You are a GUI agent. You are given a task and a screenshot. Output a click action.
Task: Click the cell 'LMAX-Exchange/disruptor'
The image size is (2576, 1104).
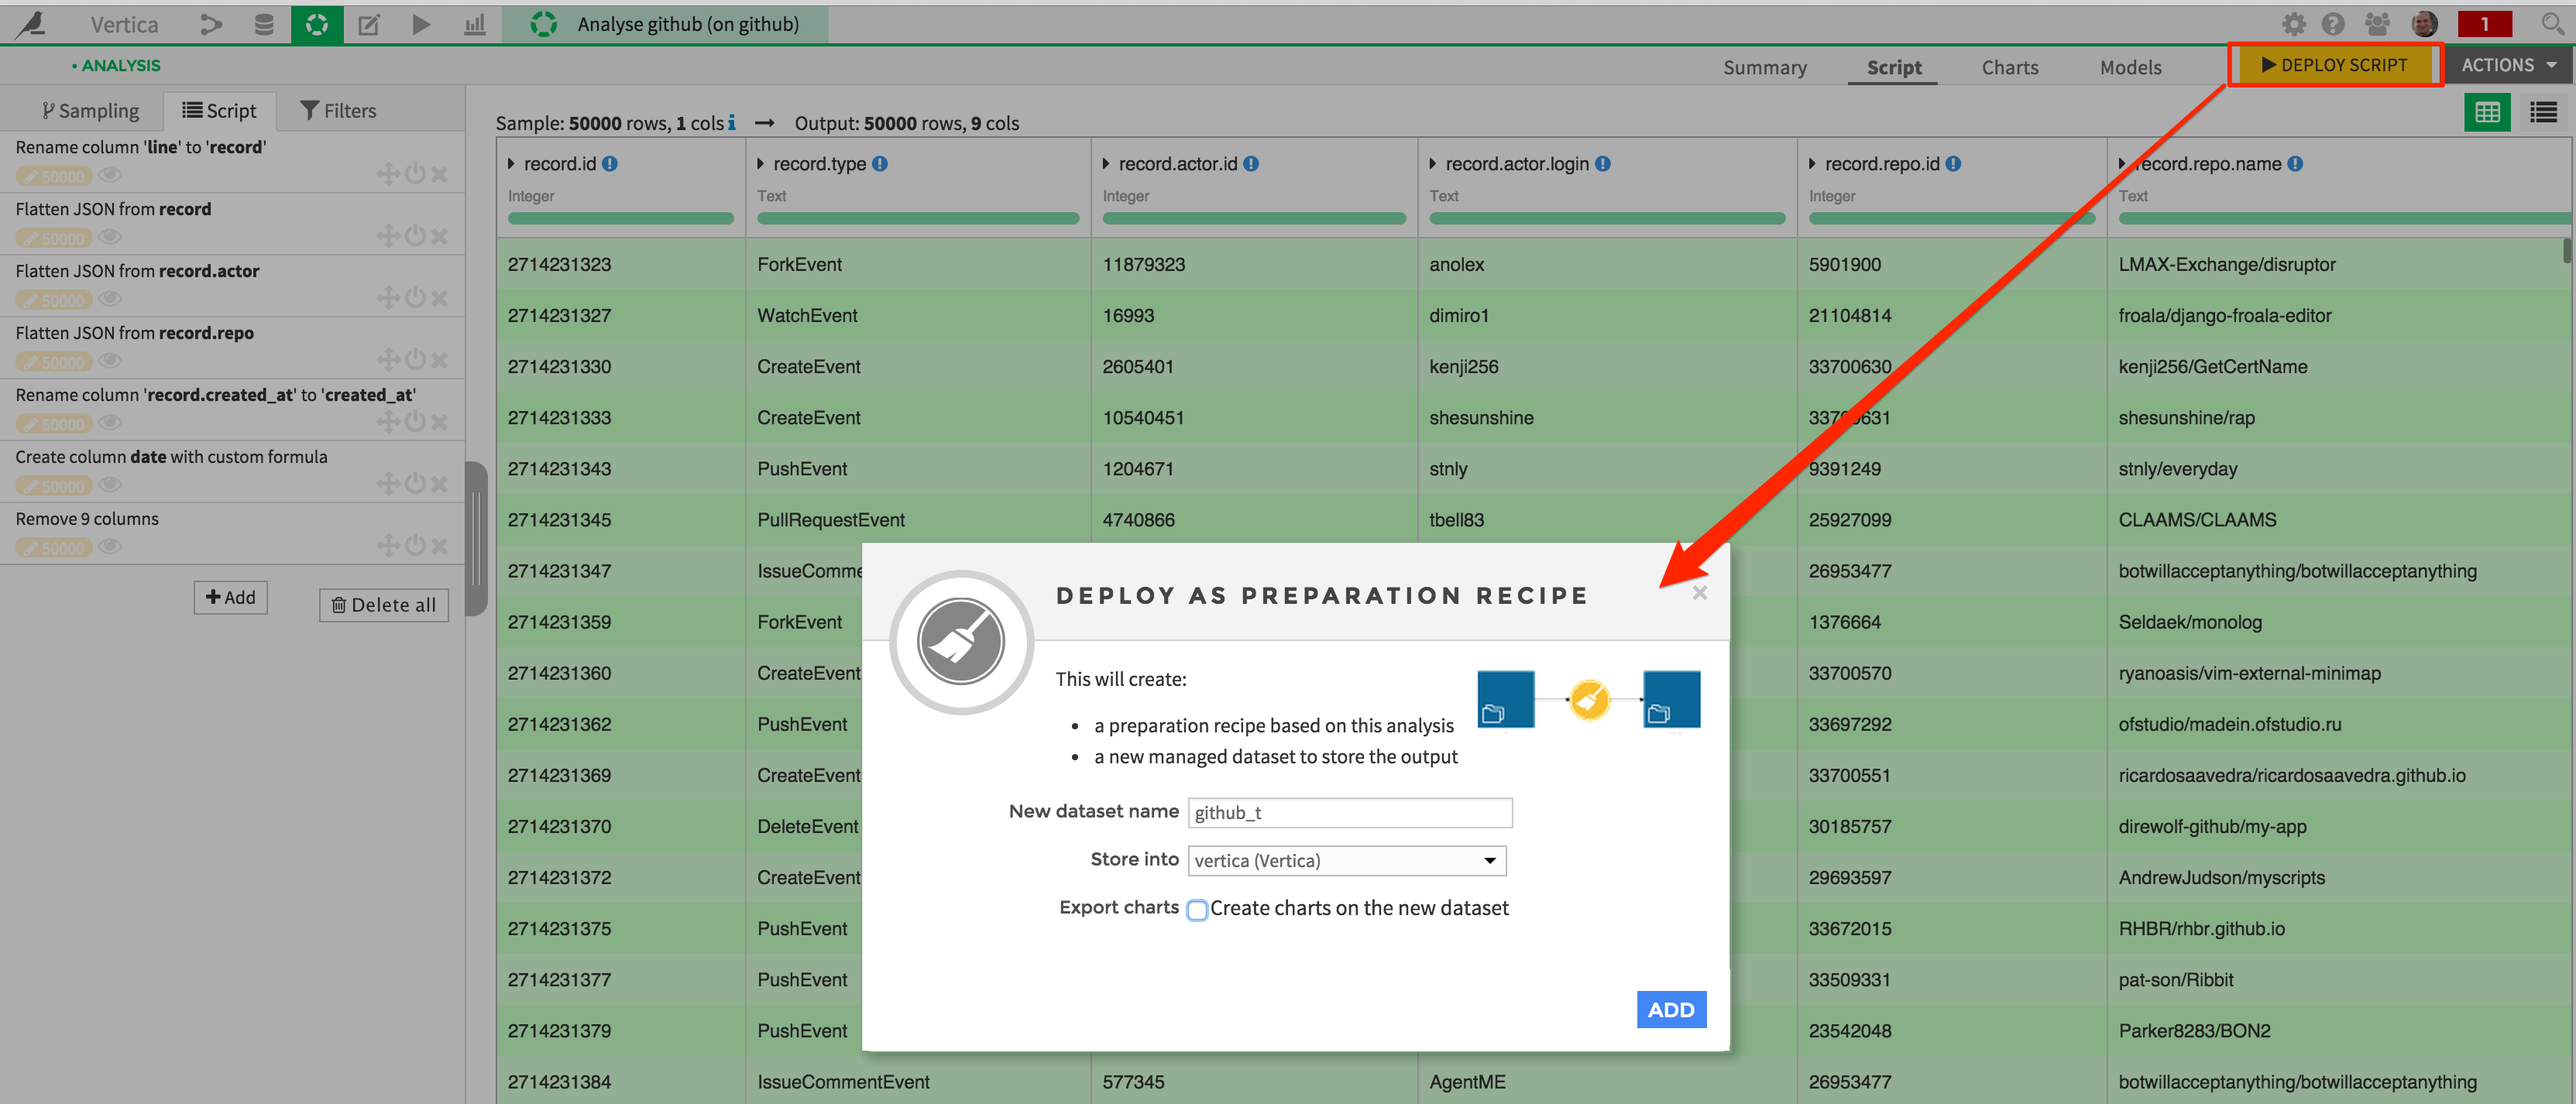tap(2226, 265)
